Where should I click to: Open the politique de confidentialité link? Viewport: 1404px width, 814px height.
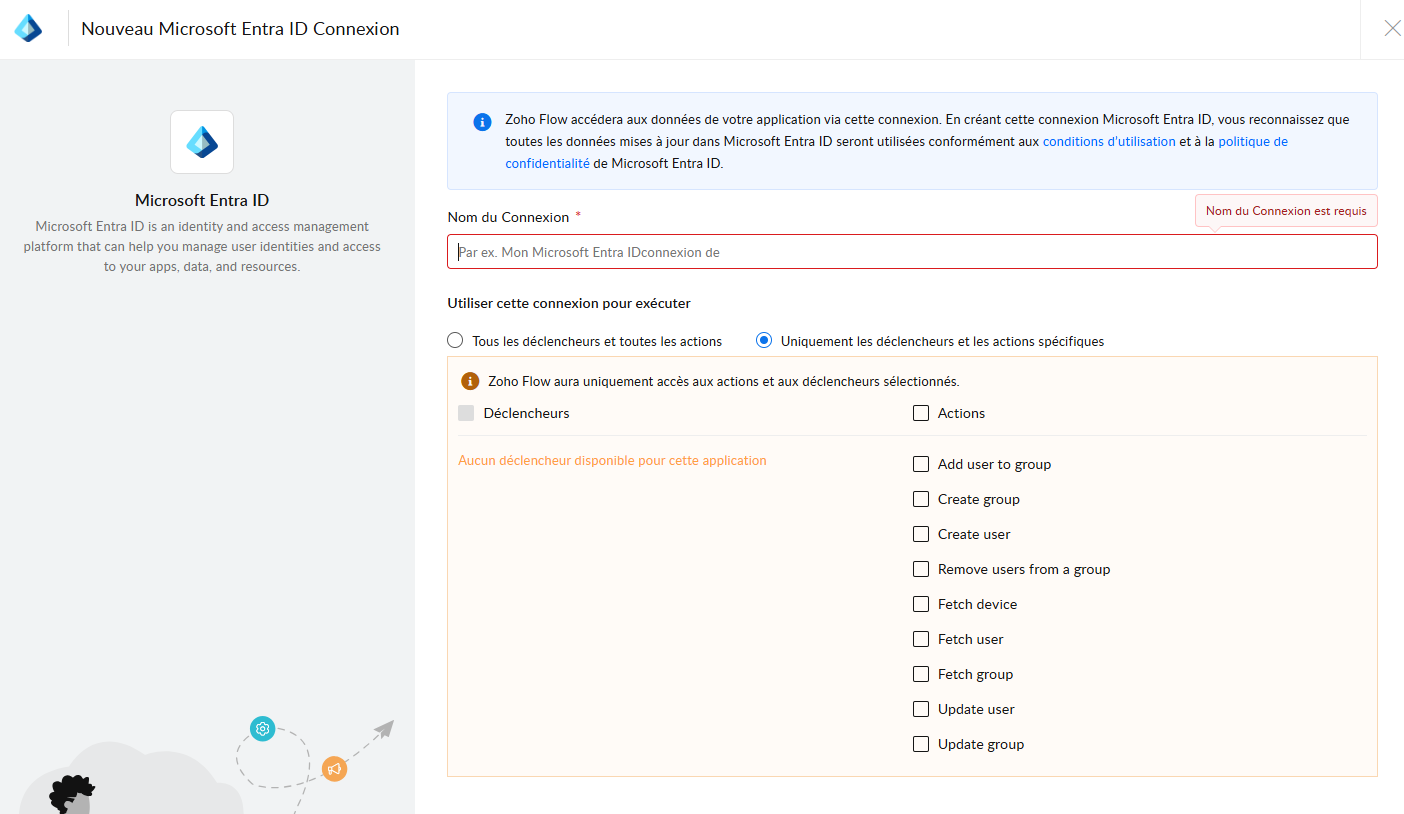(x=1252, y=142)
